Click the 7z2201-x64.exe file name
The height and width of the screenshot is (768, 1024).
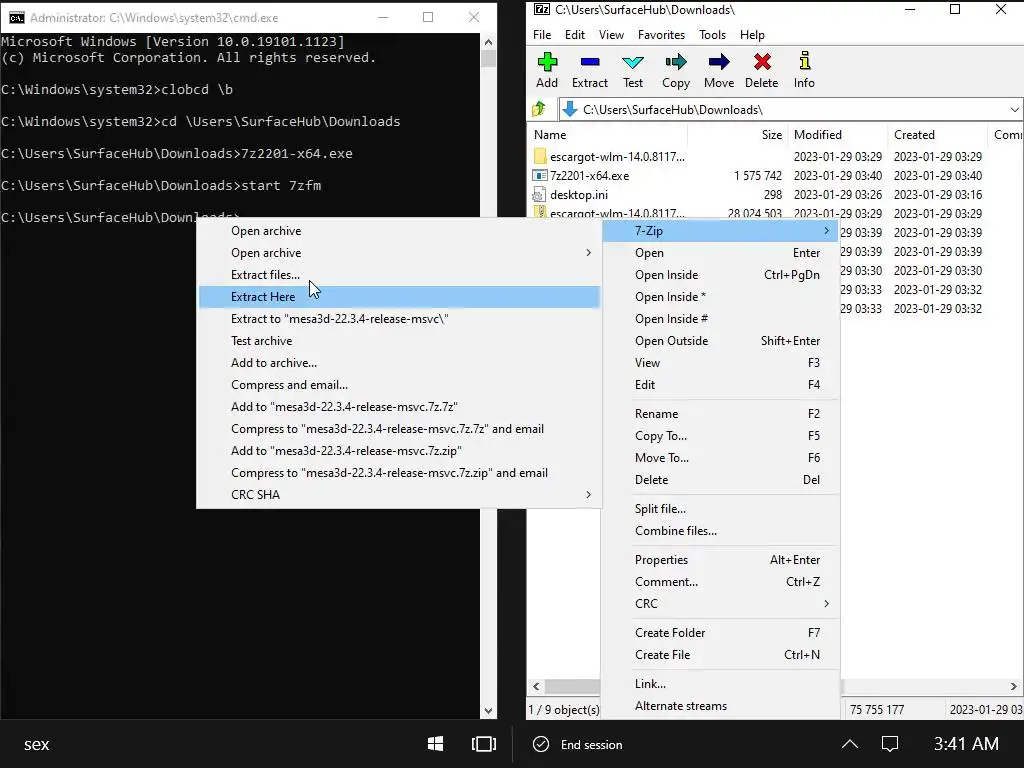(590, 175)
